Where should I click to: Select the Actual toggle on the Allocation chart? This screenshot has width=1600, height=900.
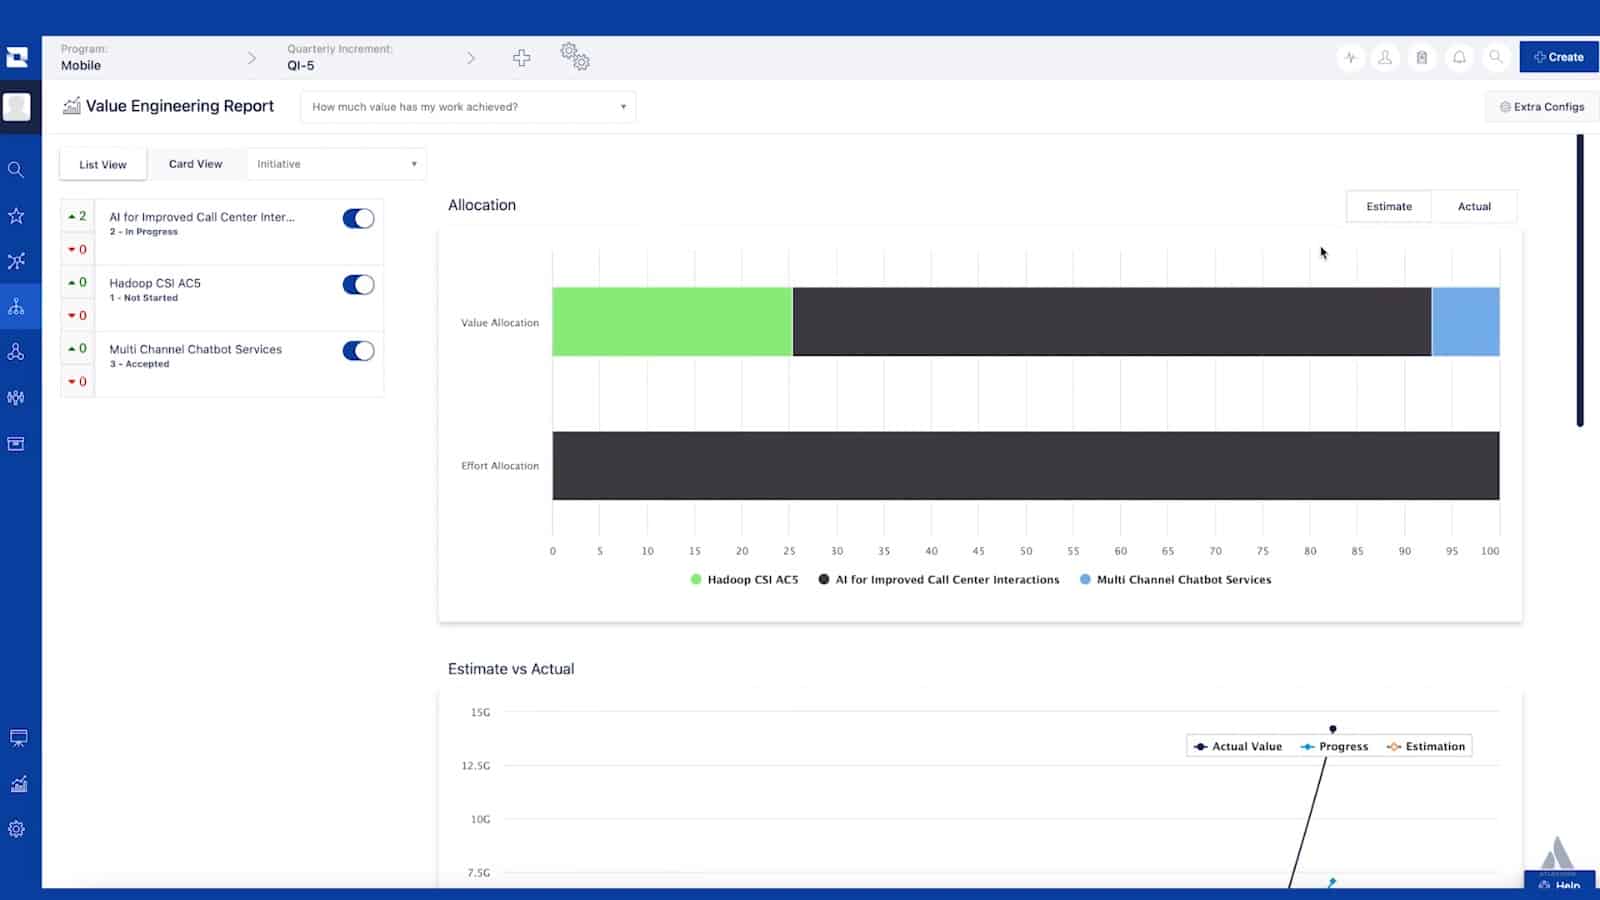[x=1473, y=206]
